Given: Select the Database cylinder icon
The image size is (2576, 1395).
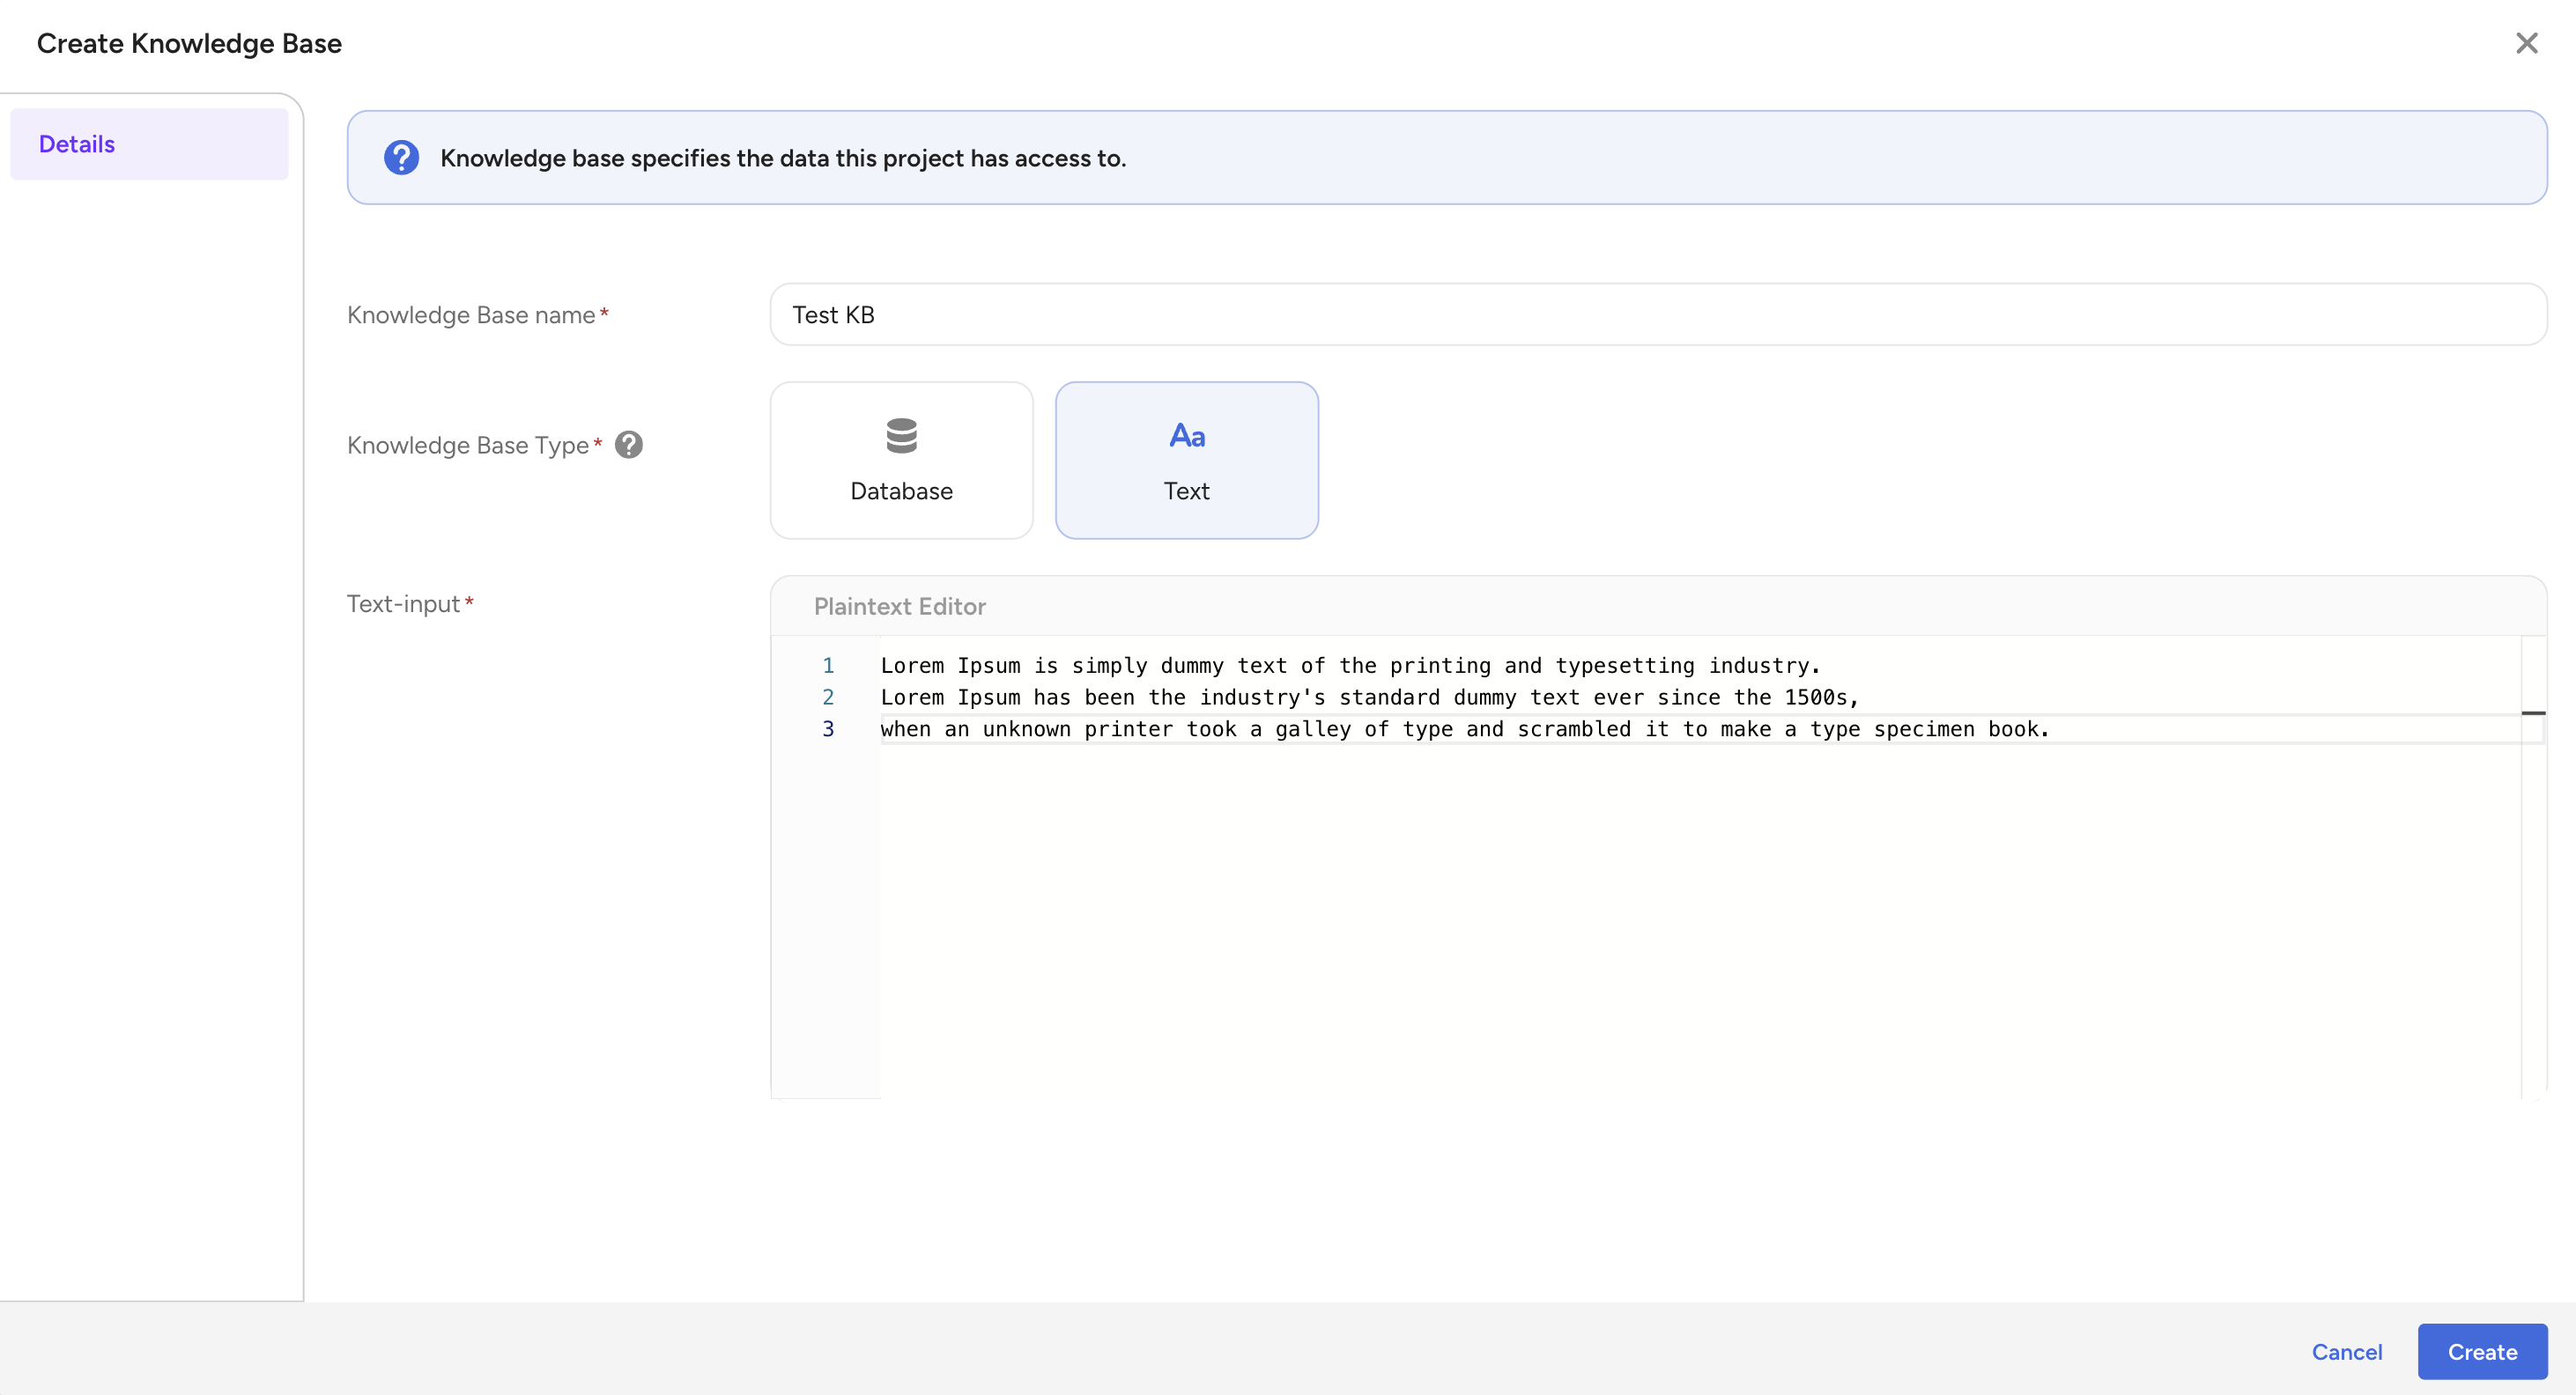Looking at the screenshot, I should 901,435.
